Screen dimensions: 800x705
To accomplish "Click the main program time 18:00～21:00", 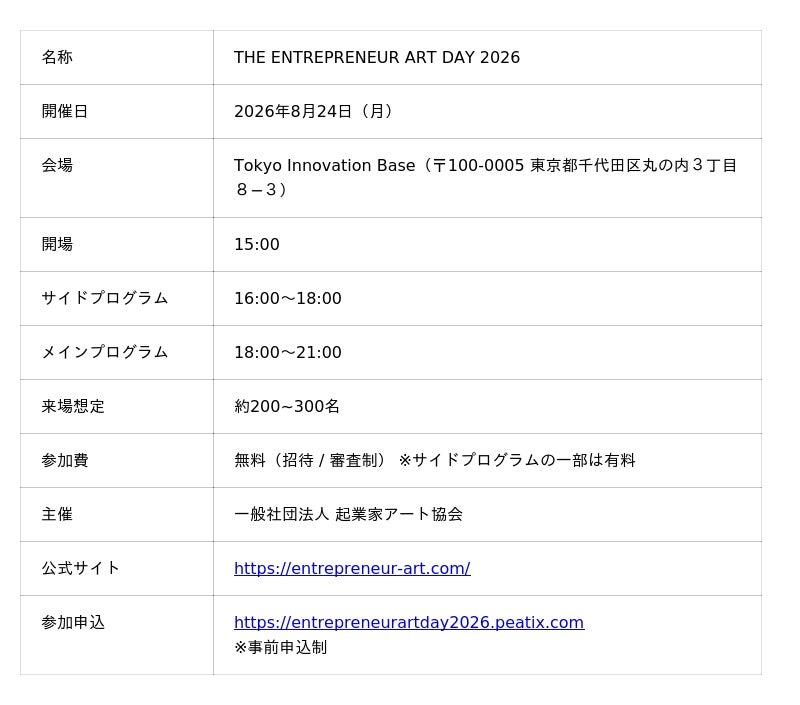I will [x=288, y=352].
